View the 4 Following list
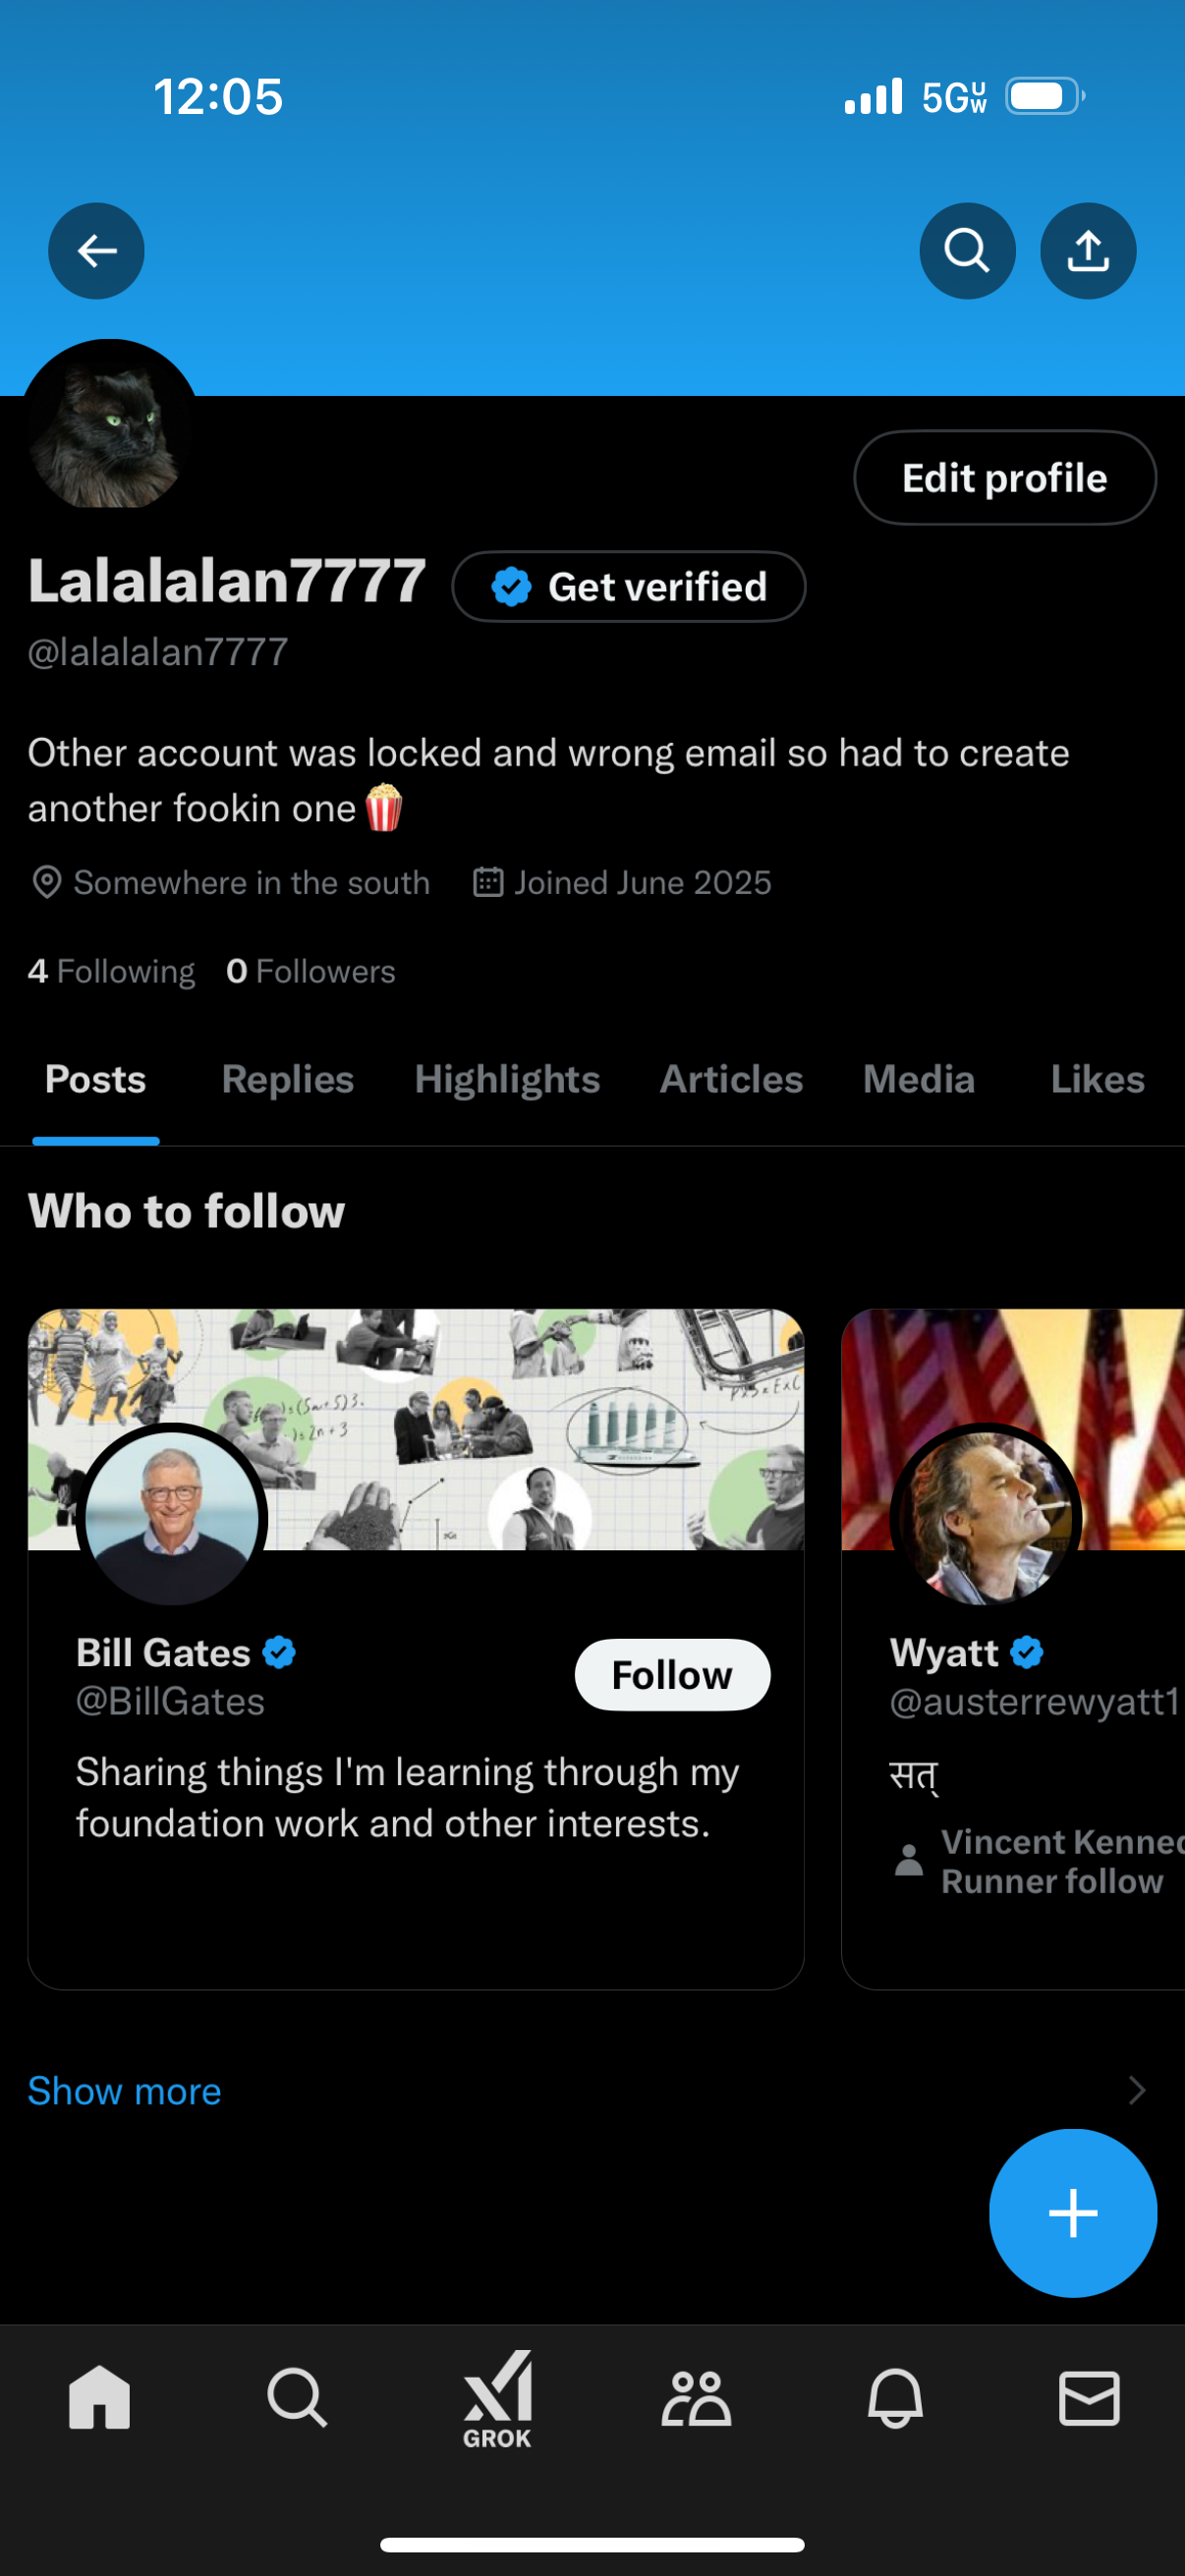 pyautogui.click(x=111, y=971)
